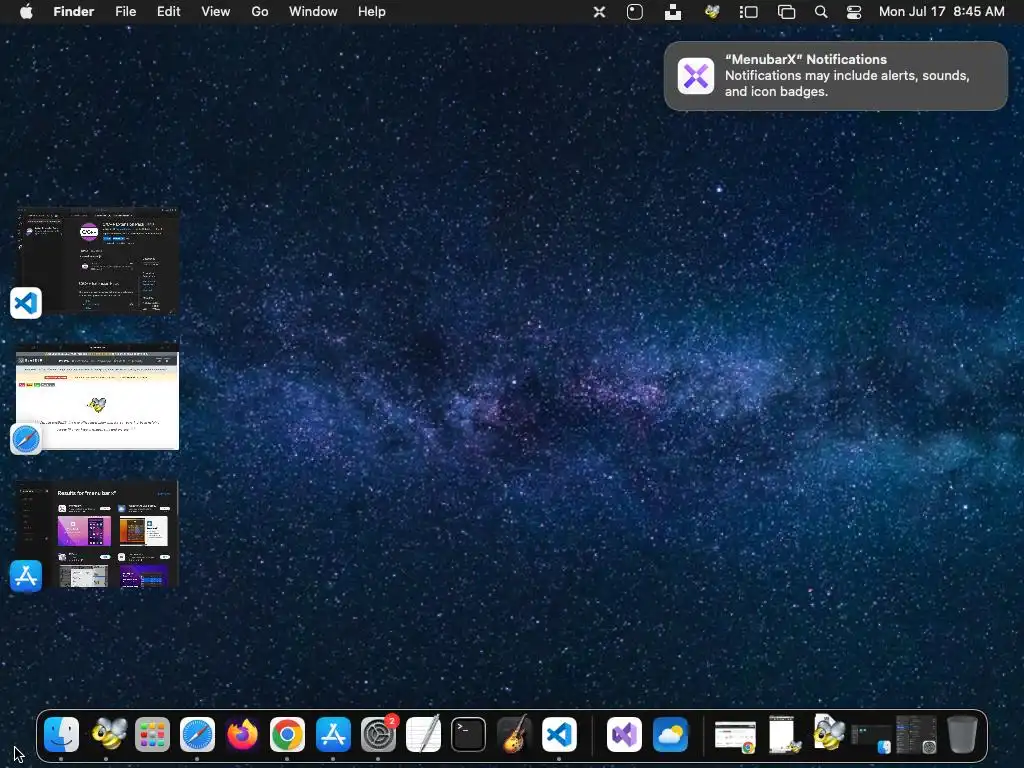Image resolution: width=1024 pixels, height=768 pixels.
Task: Open the bee document icon in Dock
Action: (x=828, y=733)
